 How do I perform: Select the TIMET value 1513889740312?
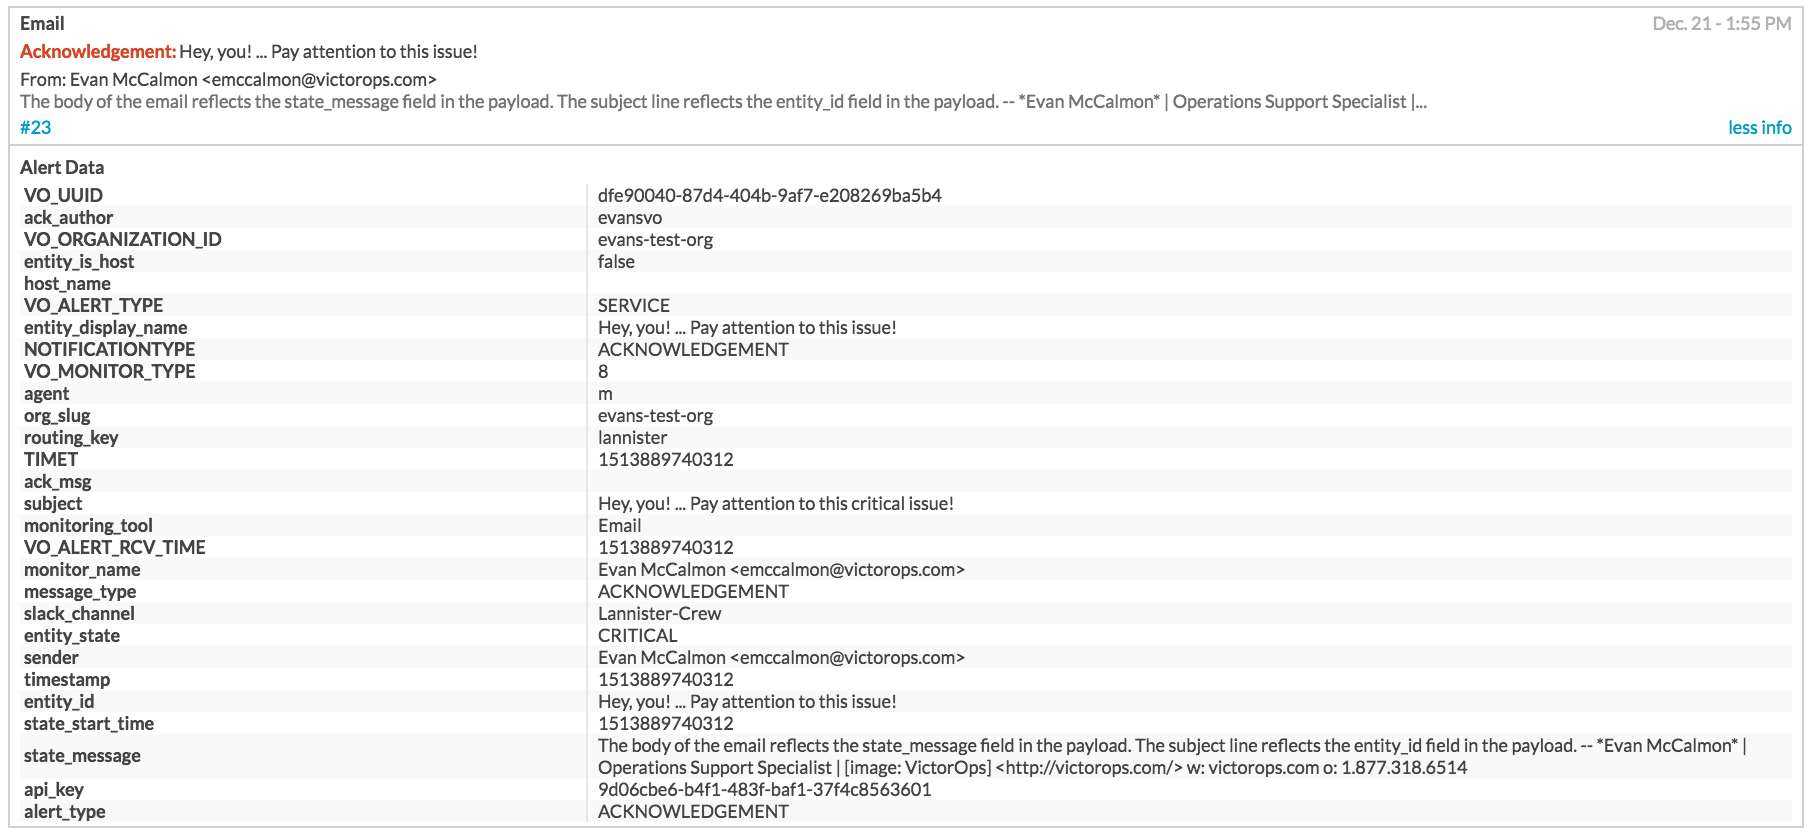tap(665, 459)
